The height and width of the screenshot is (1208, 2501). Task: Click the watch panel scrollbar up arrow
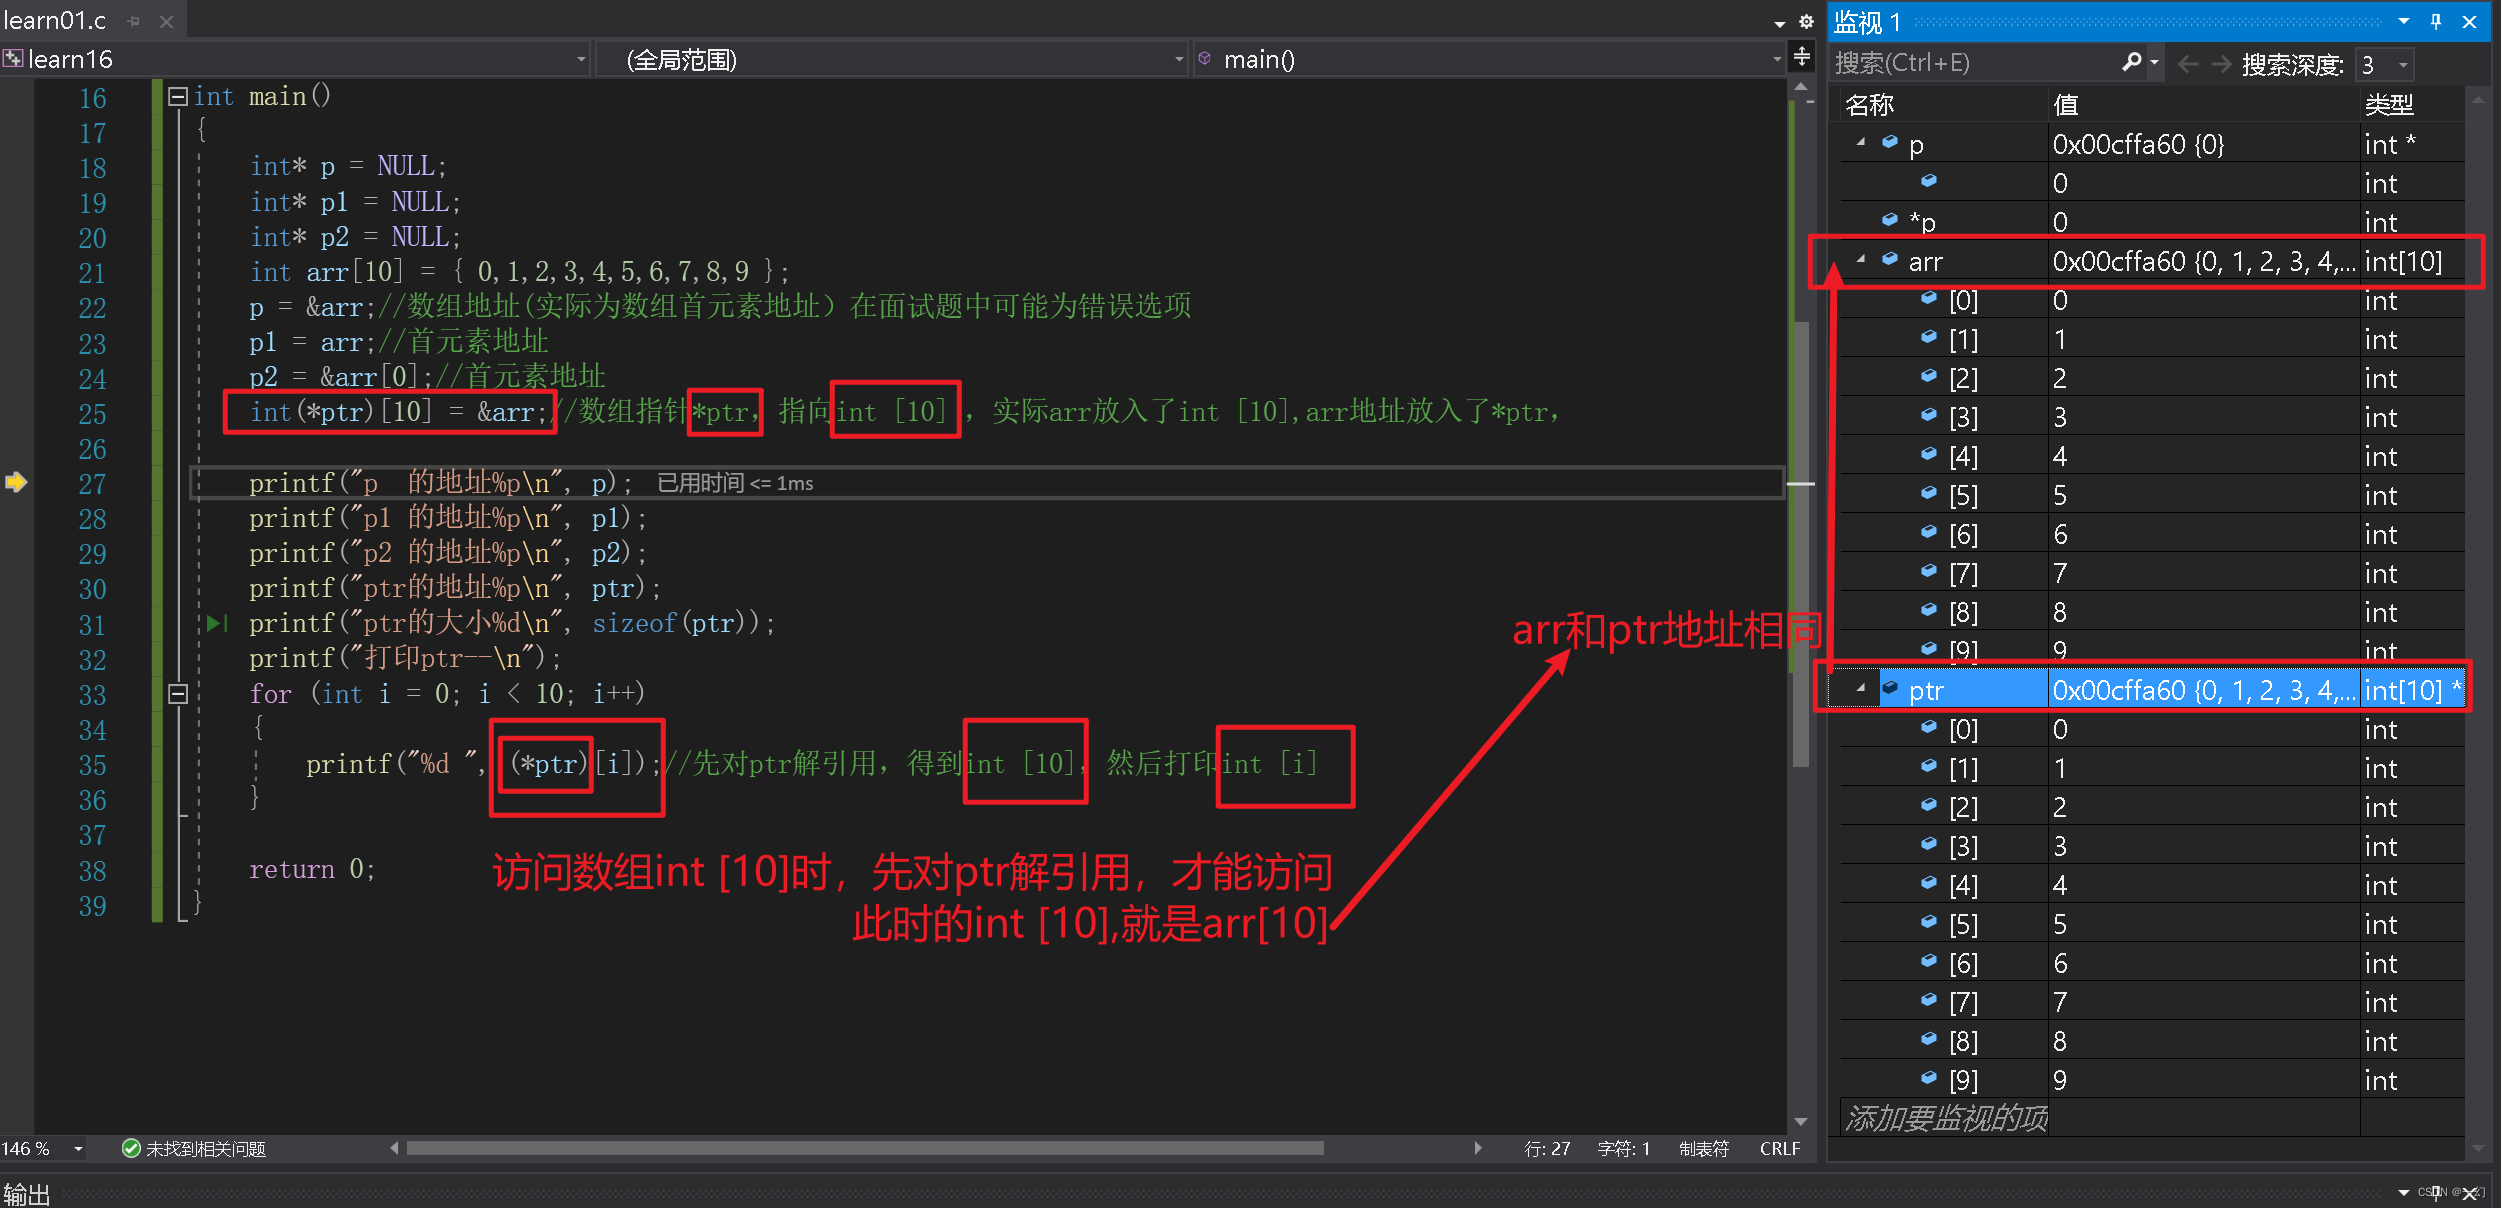2478,100
